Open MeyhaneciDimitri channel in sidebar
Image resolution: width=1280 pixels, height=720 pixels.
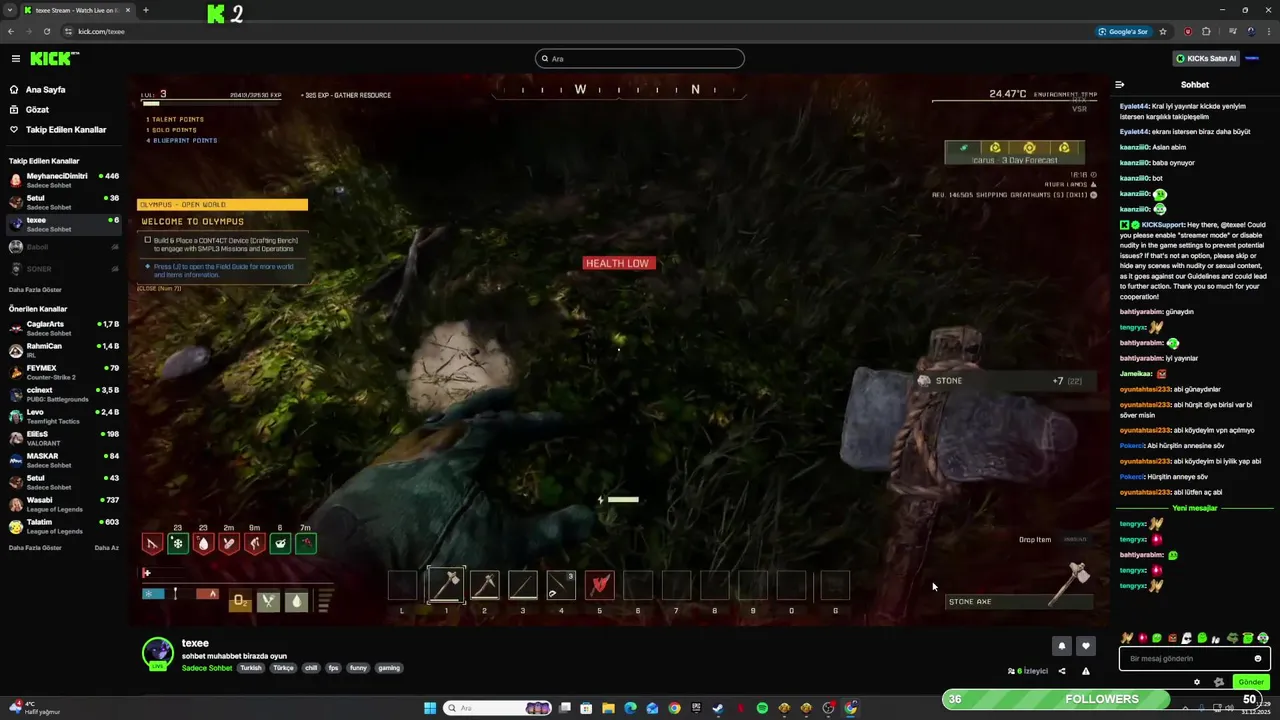pyautogui.click(x=64, y=180)
